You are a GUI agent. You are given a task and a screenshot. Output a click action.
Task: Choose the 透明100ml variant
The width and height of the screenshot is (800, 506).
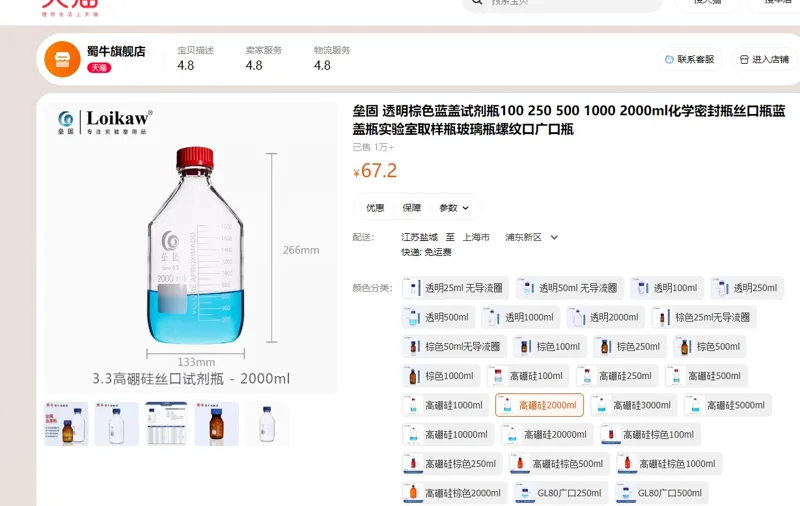click(667, 288)
